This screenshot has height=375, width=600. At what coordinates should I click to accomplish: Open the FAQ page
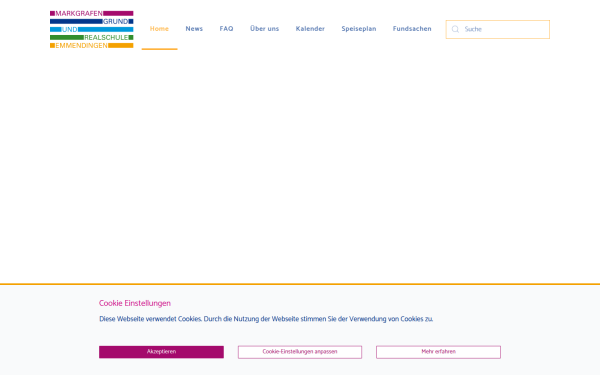tap(226, 29)
